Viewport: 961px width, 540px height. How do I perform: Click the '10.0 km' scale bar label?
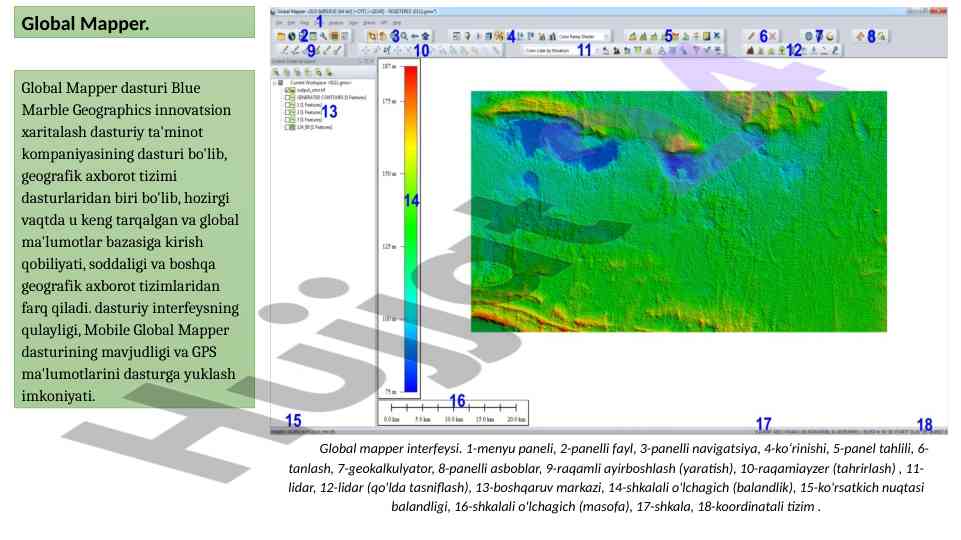454,419
